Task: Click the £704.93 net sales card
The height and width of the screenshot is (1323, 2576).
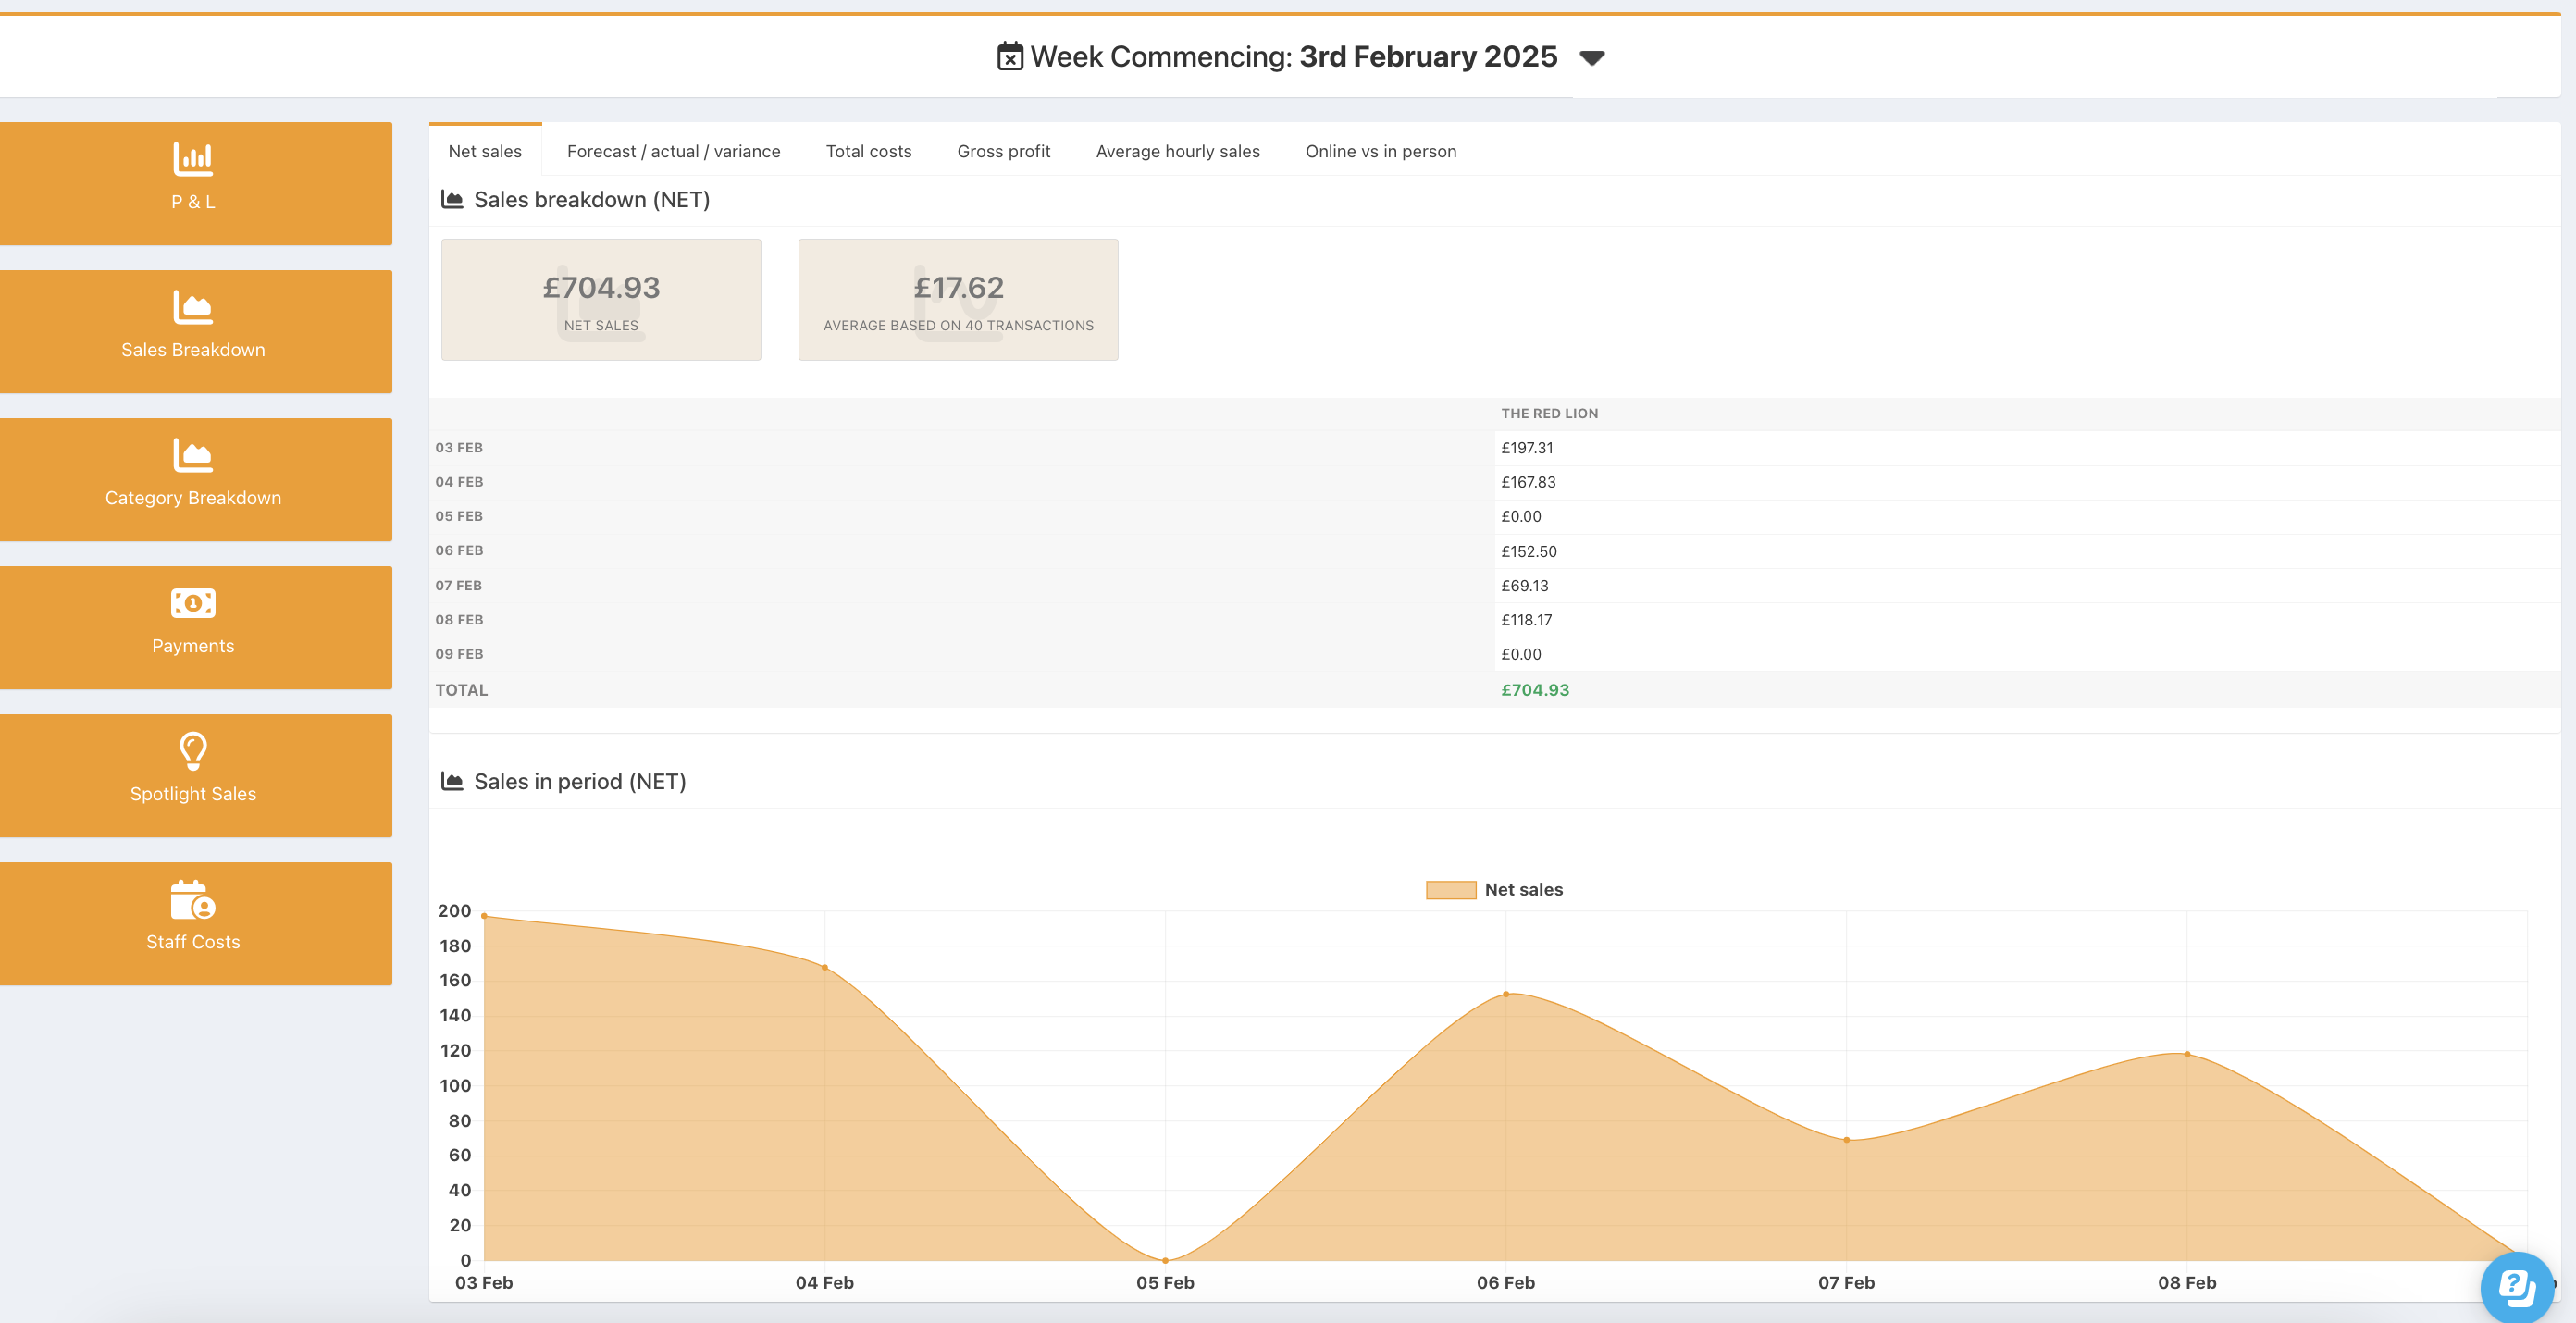Action: (601, 299)
